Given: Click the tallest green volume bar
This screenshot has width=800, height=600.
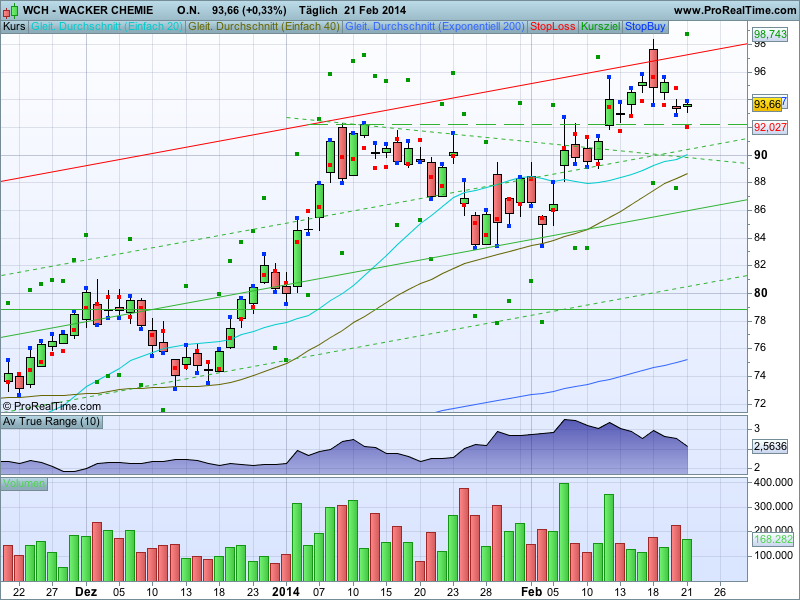Looking at the screenshot, I should 564,532.
